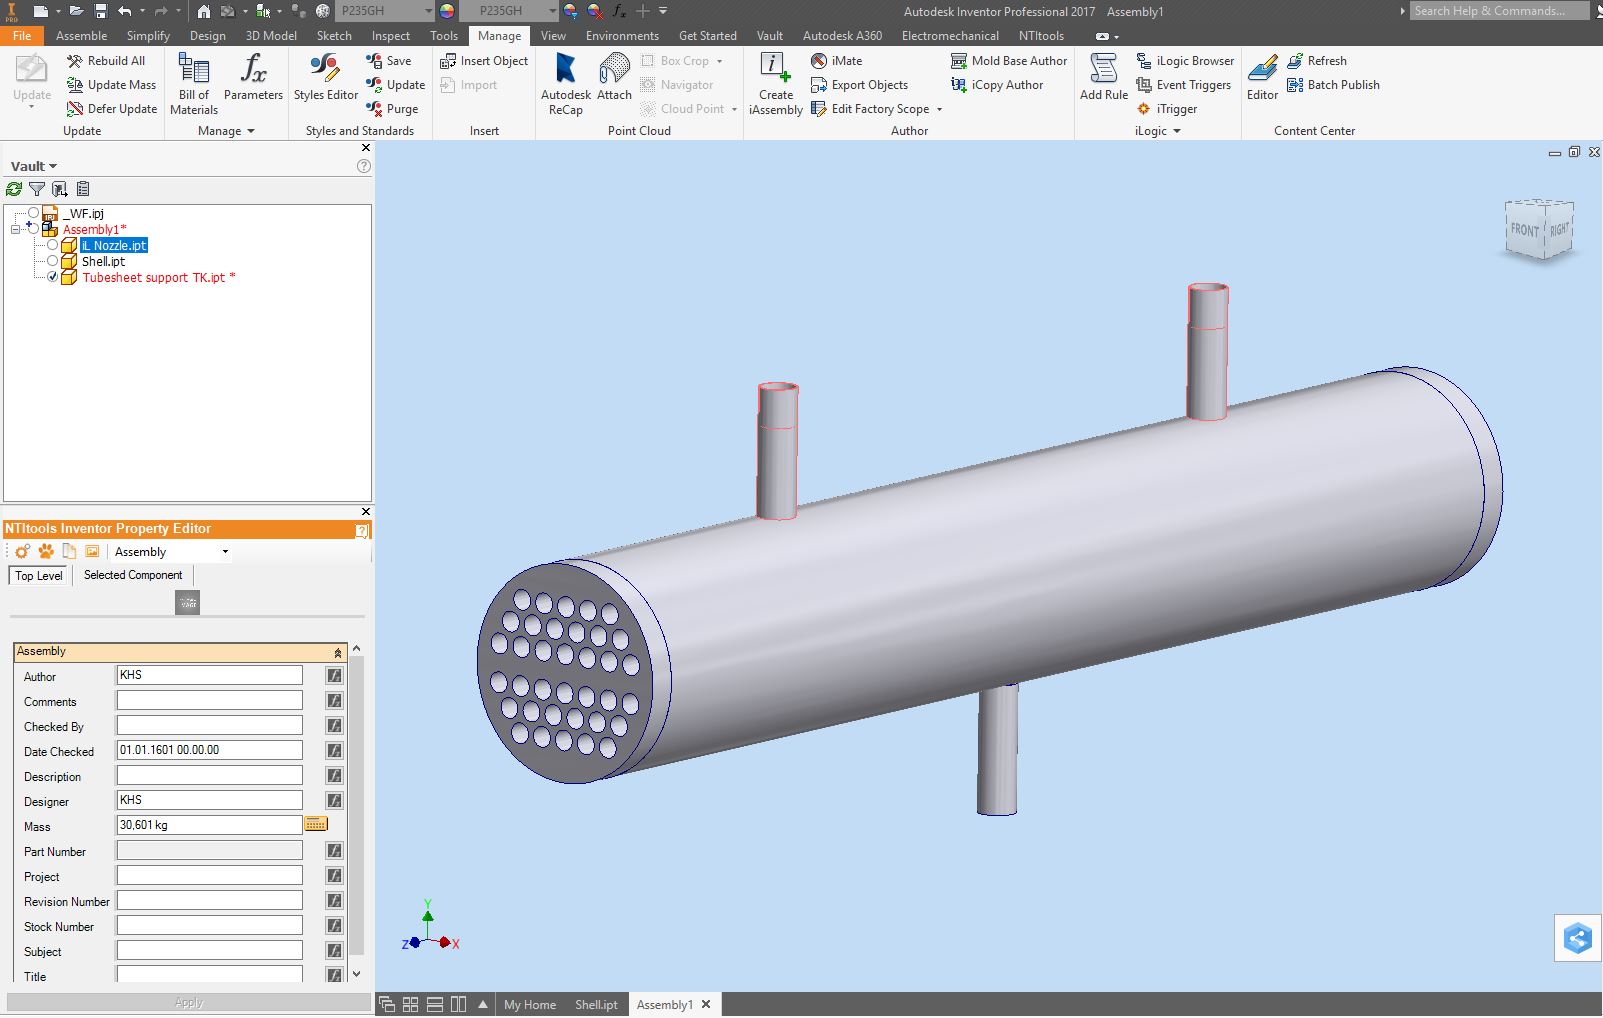Screen dimensions: 1603x1018
Task: Collapse the Assembly1 tree node
Action: pyautogui.click(x=16, y=229)
